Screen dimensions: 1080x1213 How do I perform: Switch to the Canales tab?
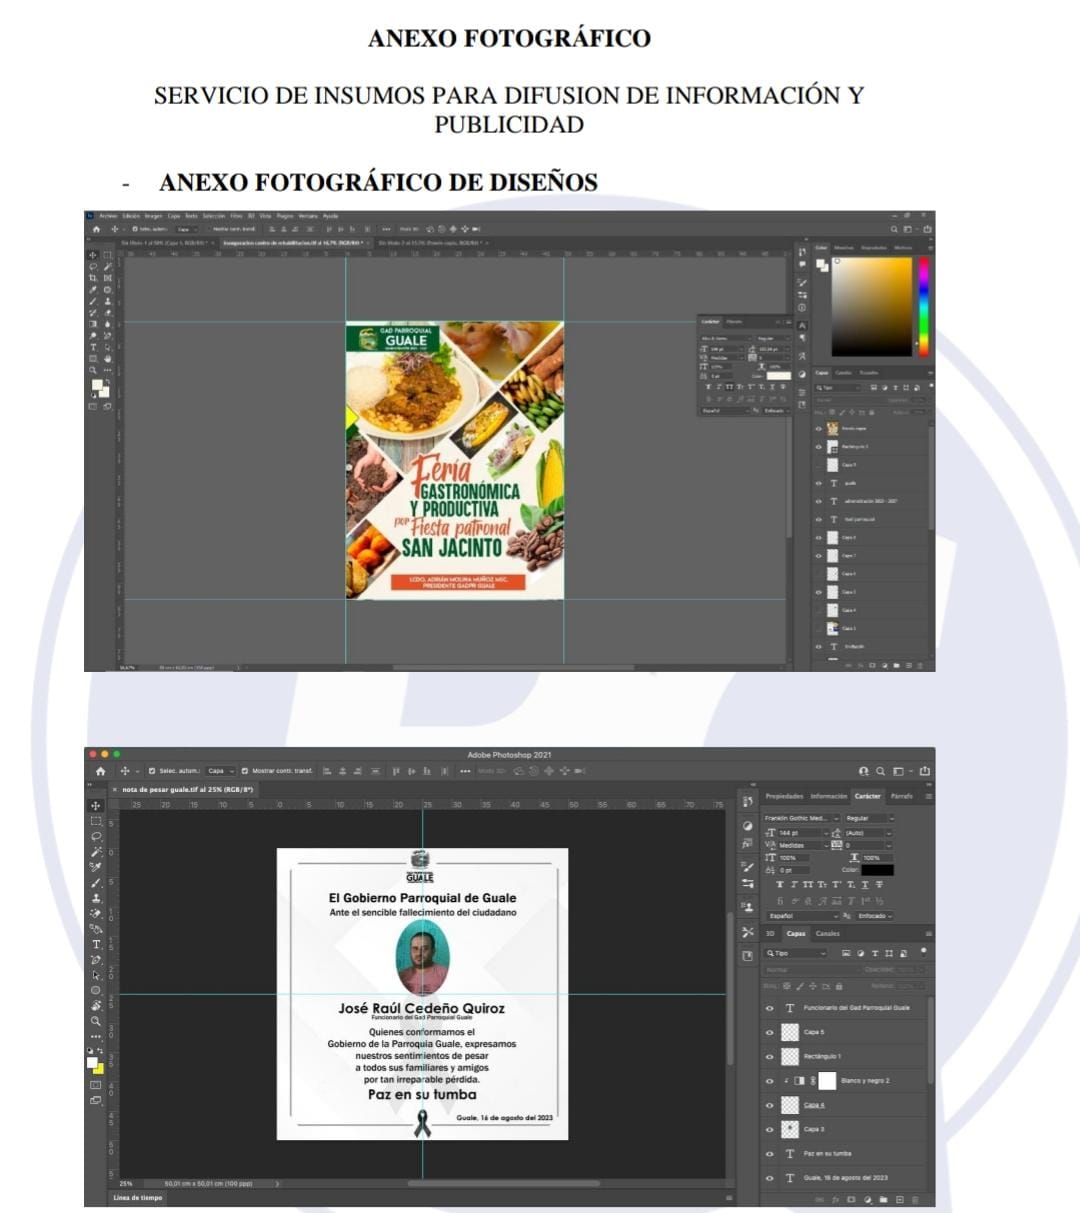828,934
